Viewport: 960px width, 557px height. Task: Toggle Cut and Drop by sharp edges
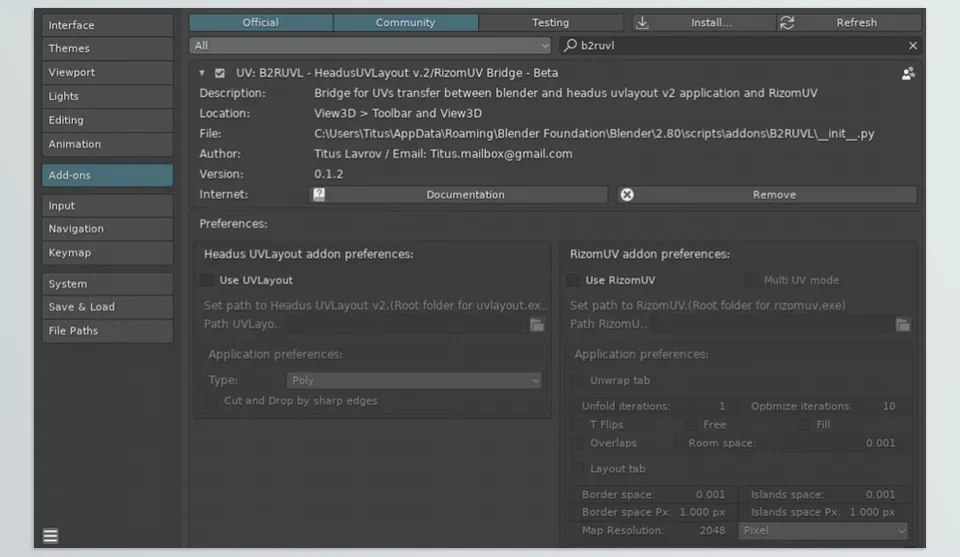tap(212, 401)
